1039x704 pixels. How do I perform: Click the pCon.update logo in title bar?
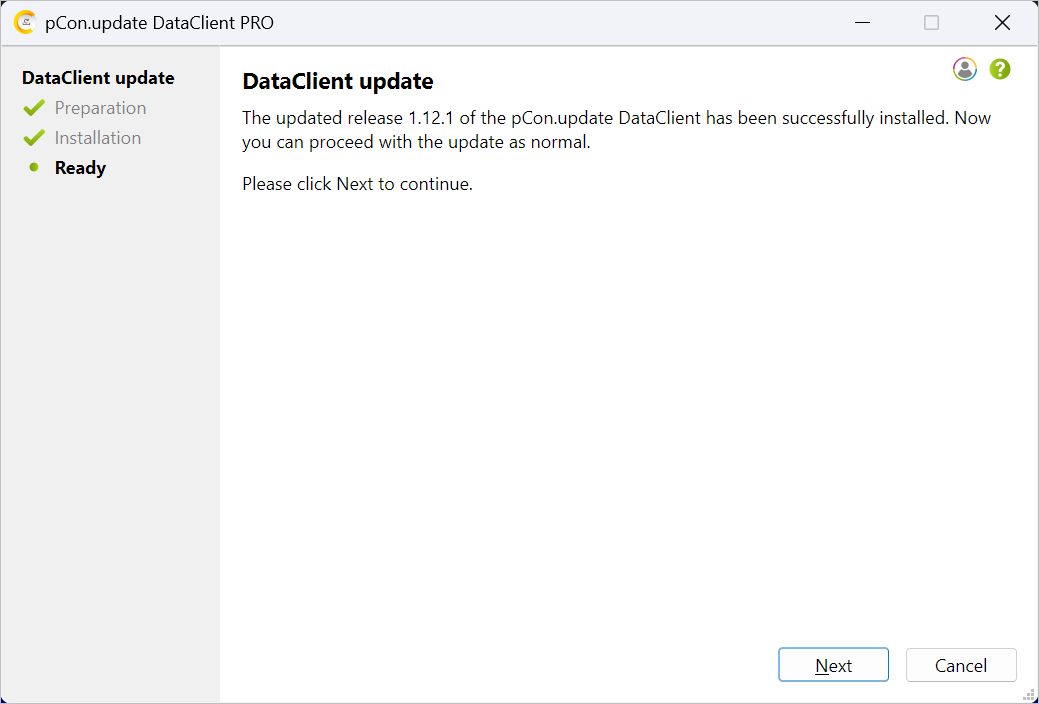25,23
